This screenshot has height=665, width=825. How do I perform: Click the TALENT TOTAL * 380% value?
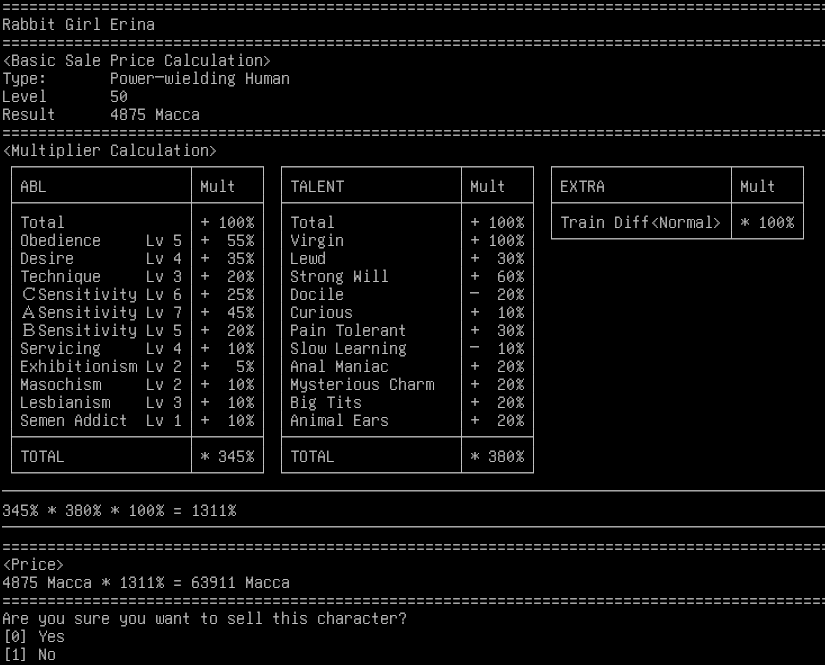click(497, 457)
